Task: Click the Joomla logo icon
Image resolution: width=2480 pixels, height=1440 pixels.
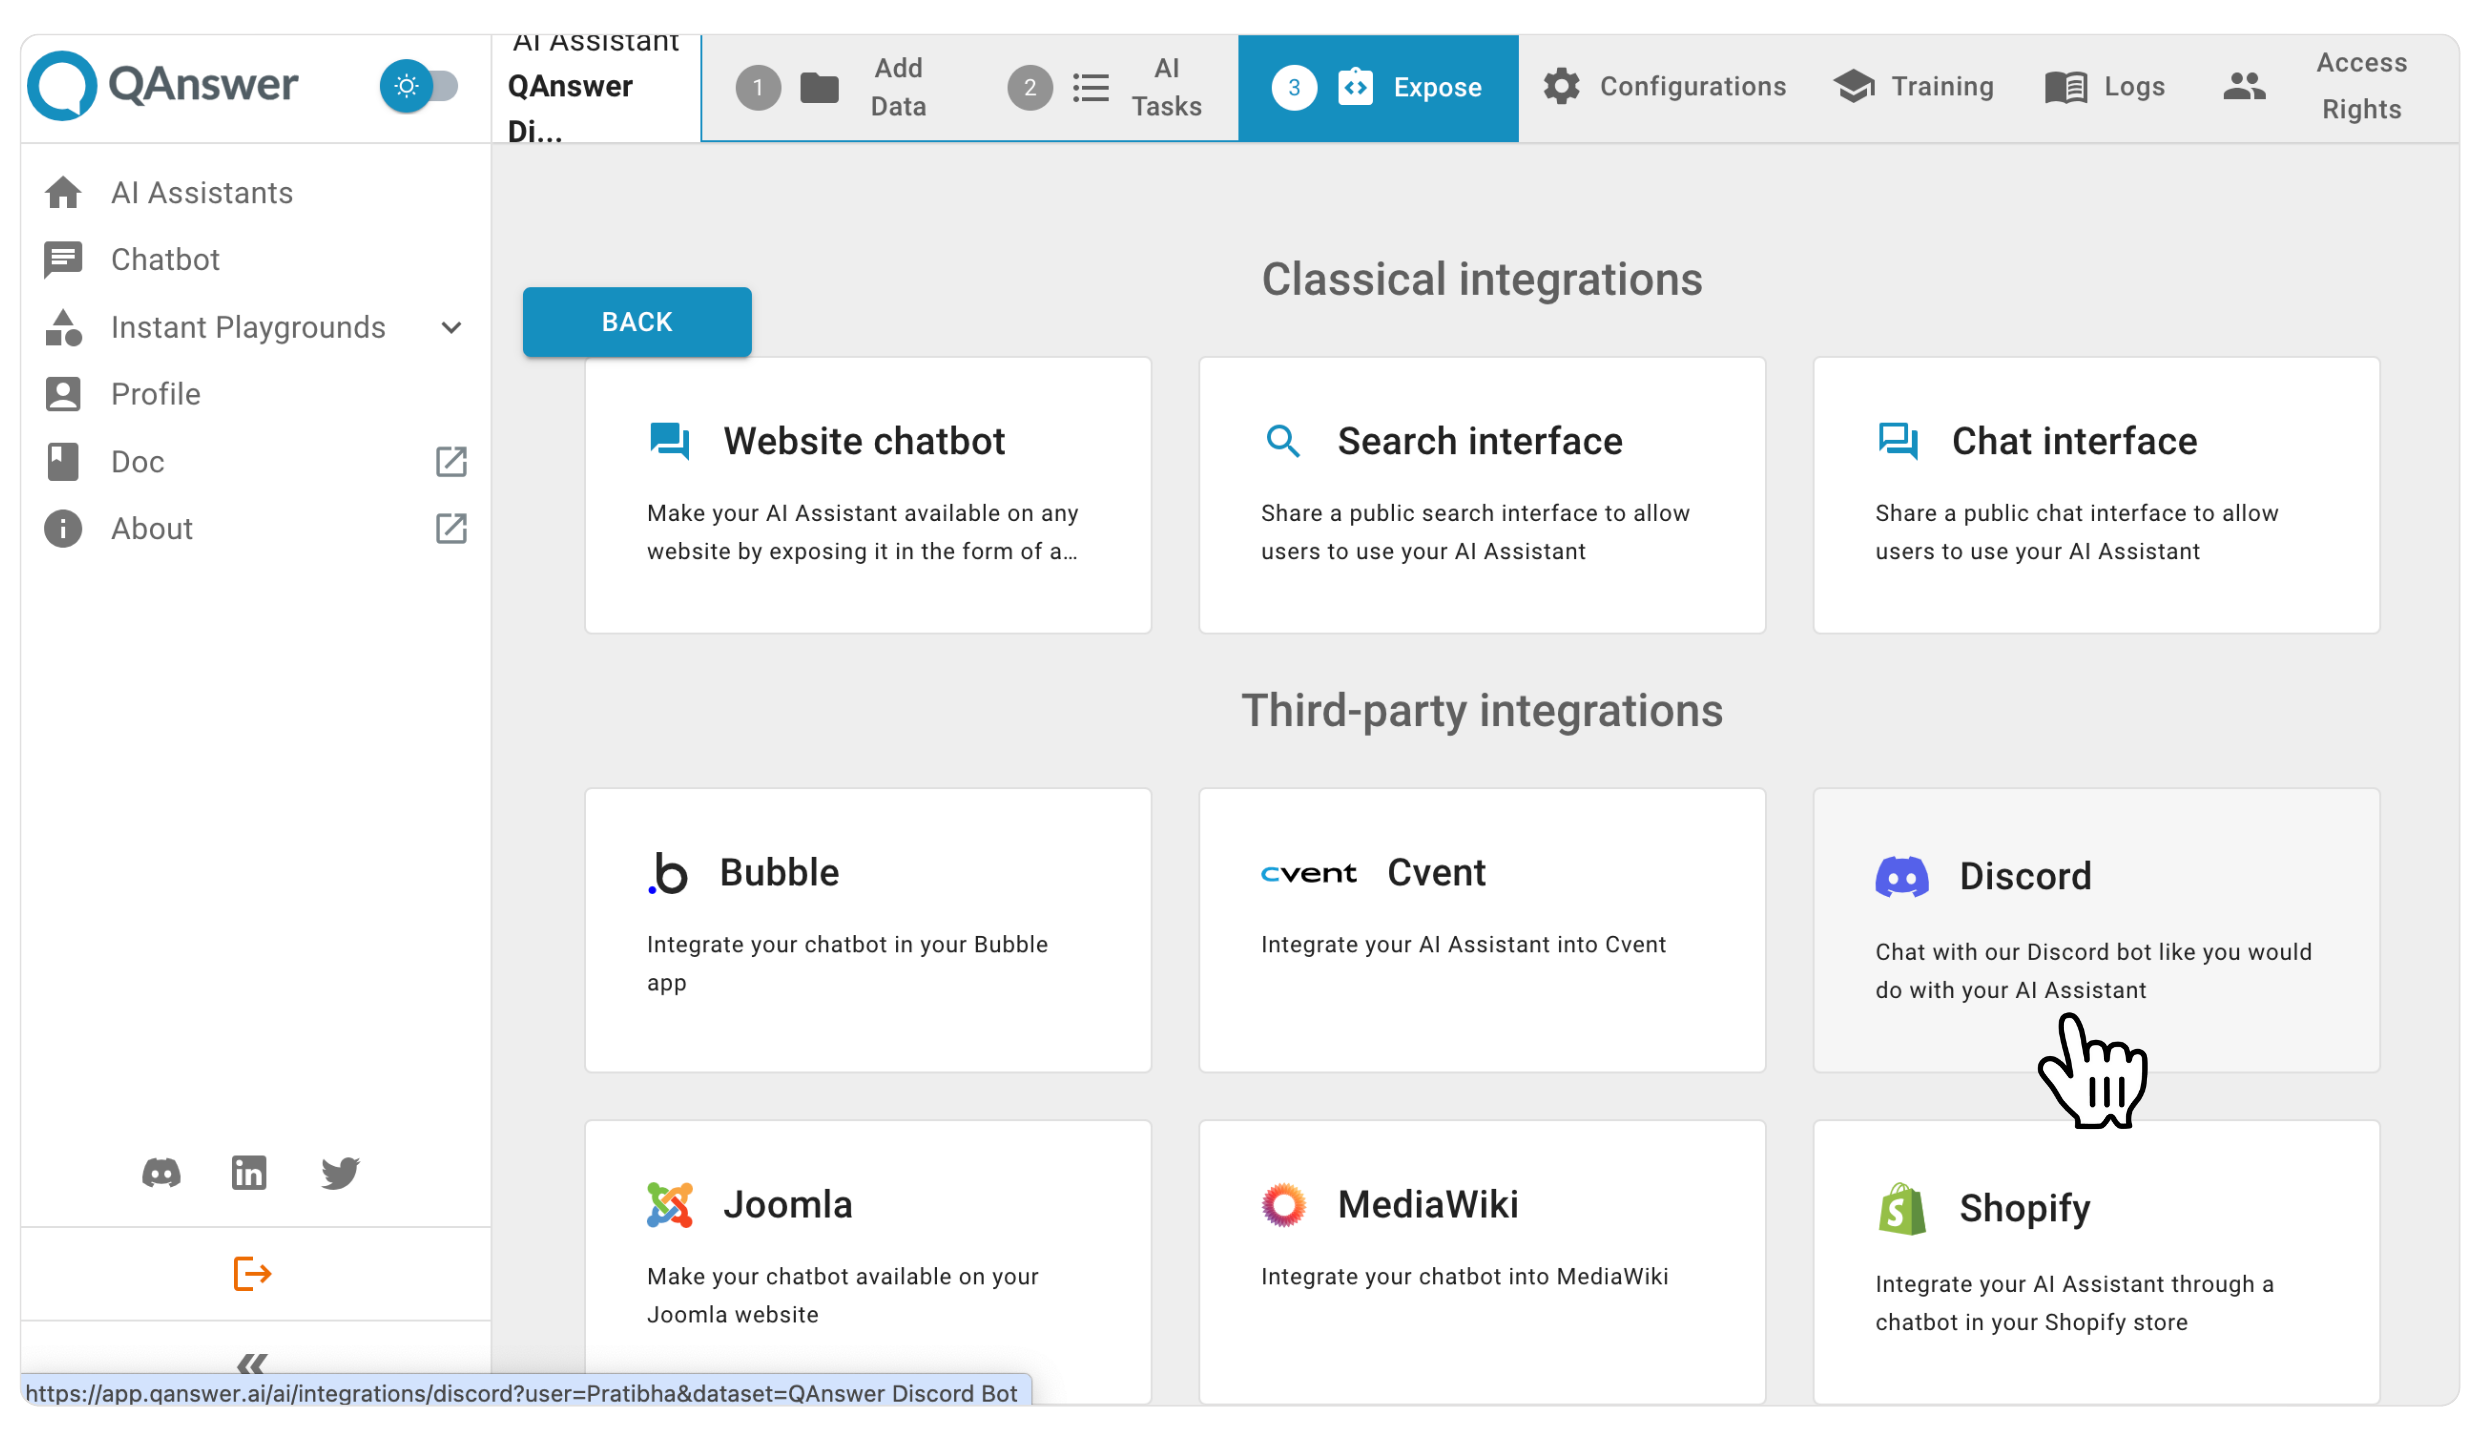Action: [x=670, y=1205]
